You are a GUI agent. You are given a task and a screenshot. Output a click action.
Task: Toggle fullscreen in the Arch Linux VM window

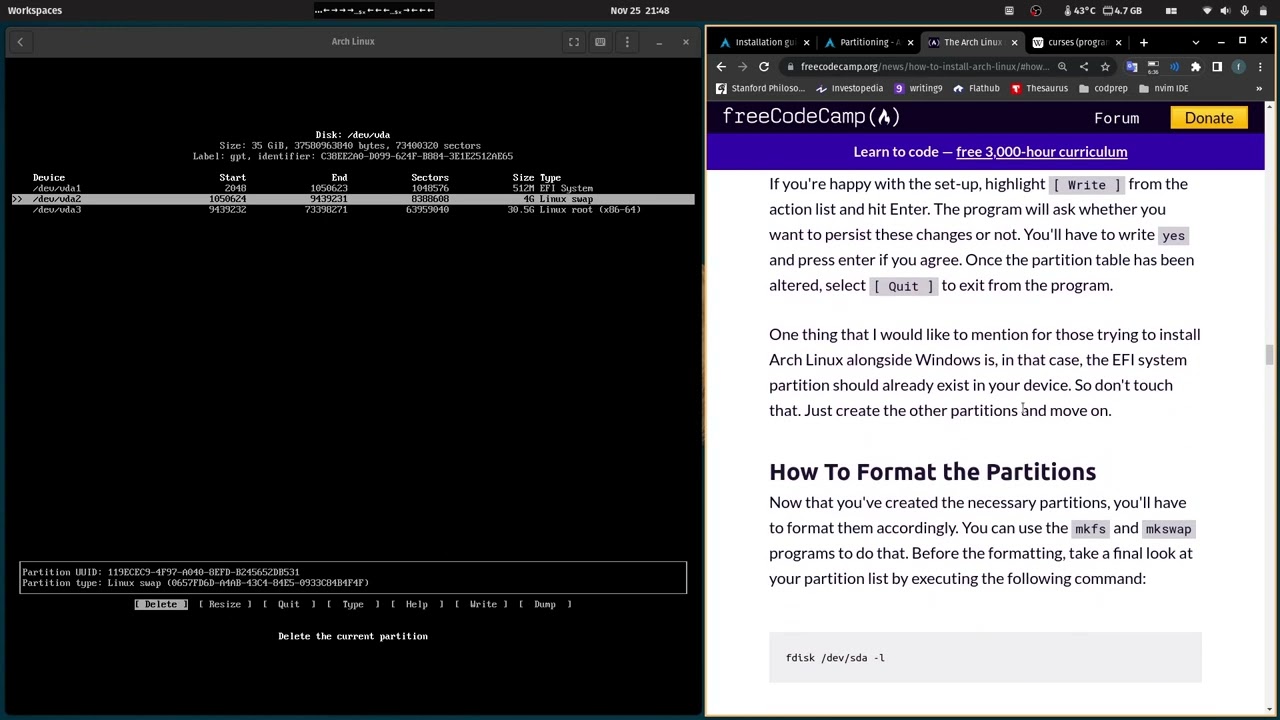click(x=574, y=42)
